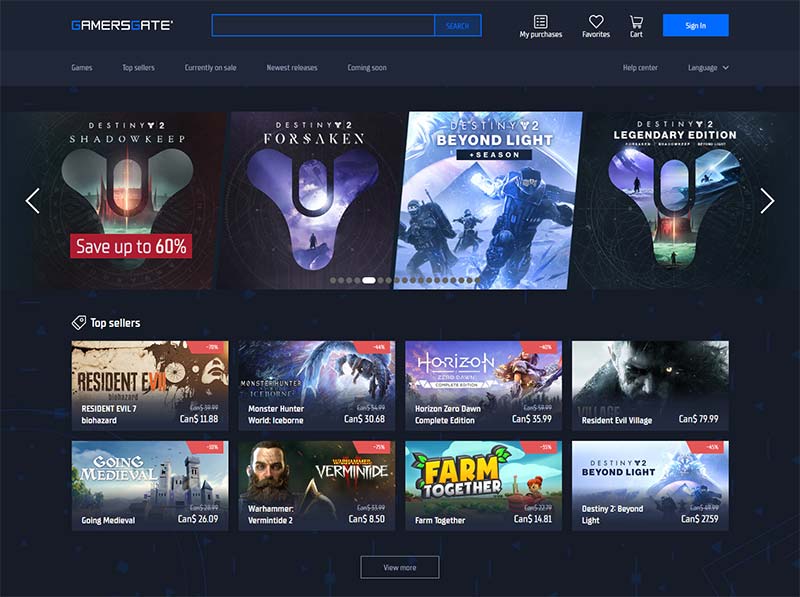Open the Games menu

tap(82, 67)
